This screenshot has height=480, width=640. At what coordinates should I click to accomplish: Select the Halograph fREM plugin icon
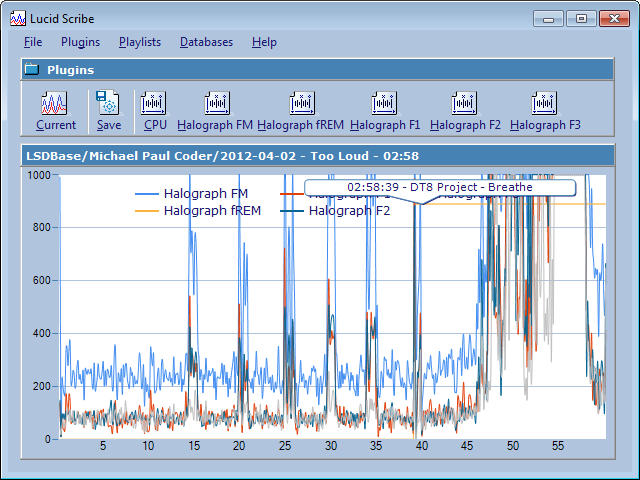[301, 103]
